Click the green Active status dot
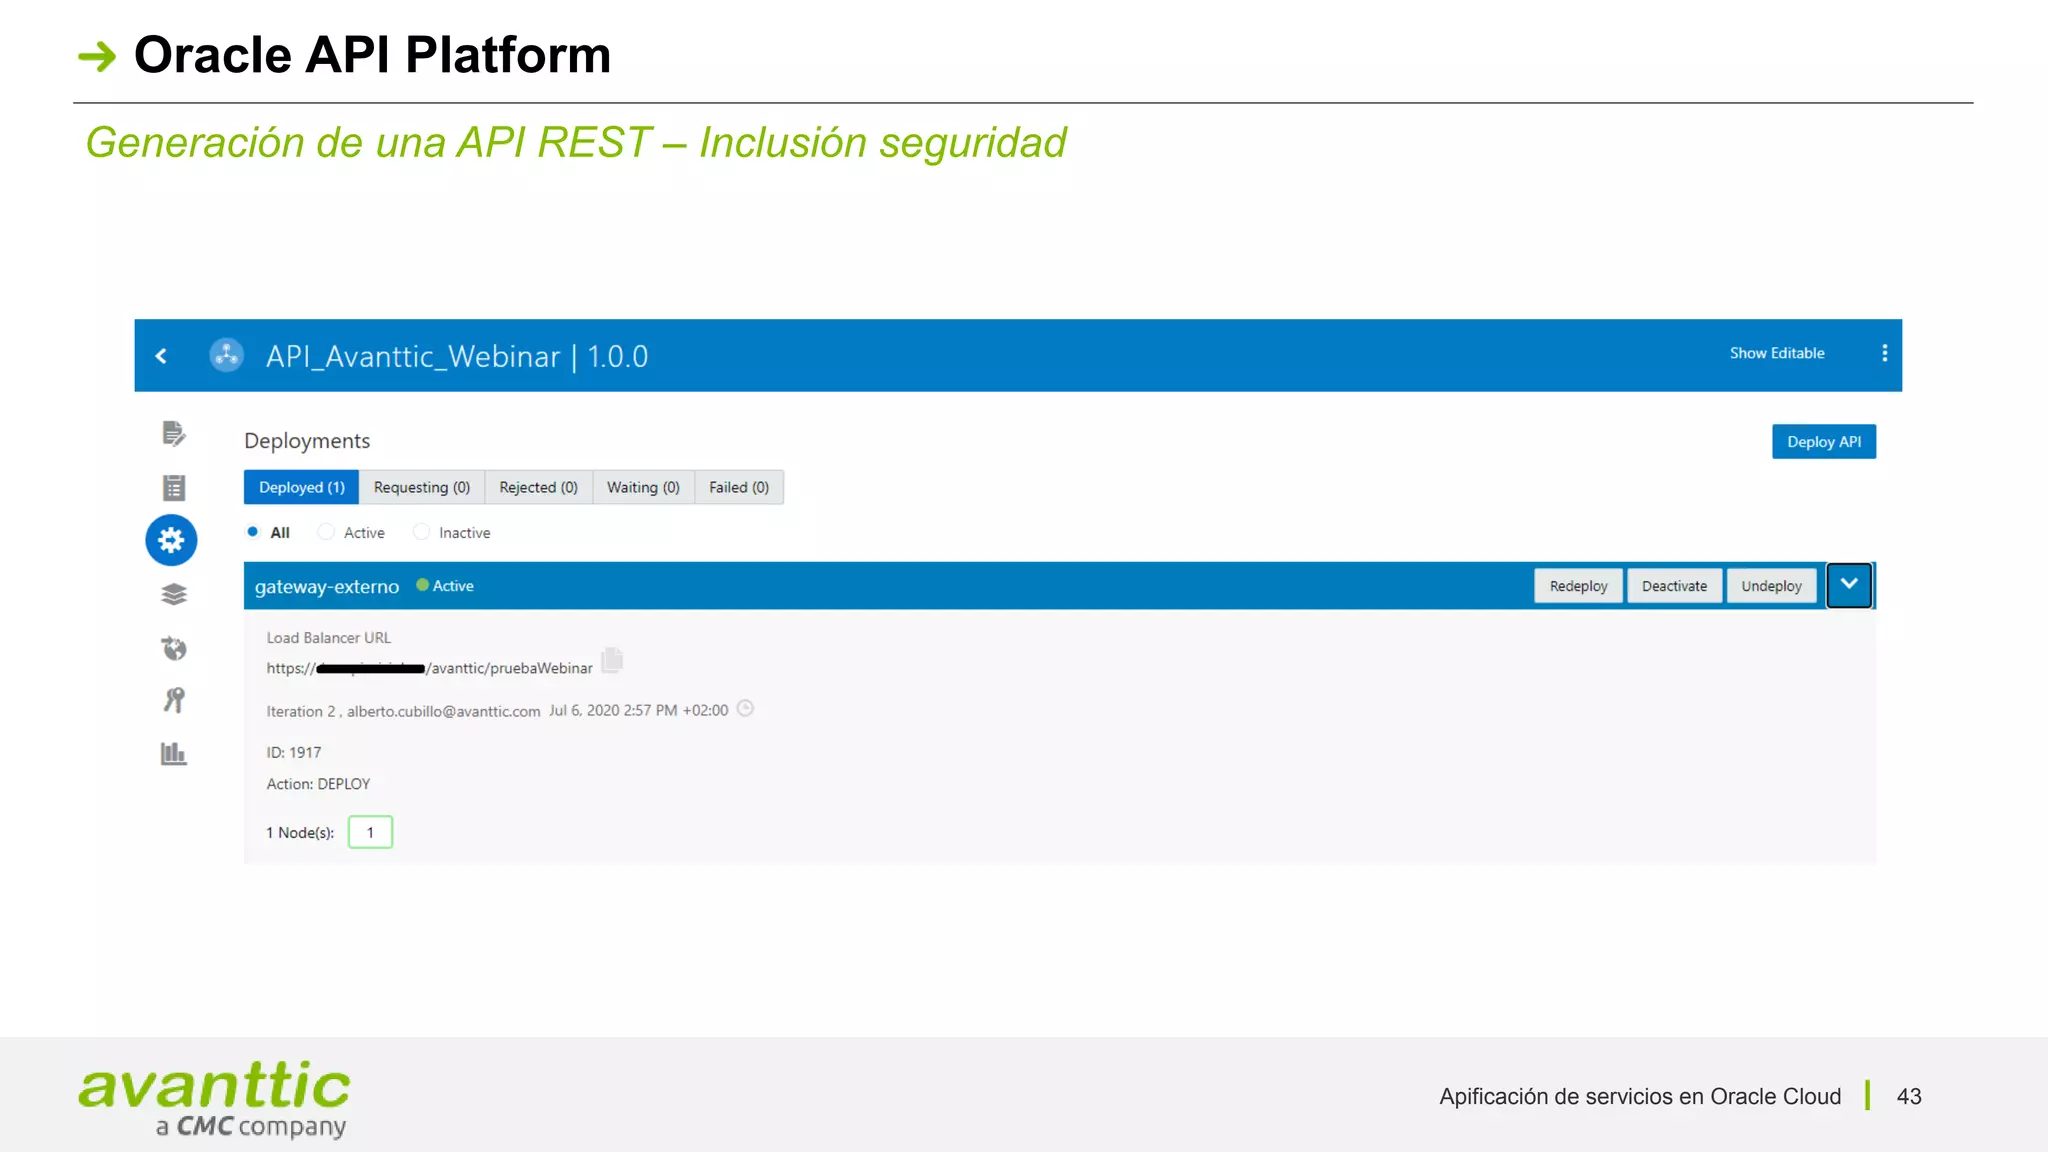The width and height of the screenshot is (2048, 1152). [x=422, y=585]
